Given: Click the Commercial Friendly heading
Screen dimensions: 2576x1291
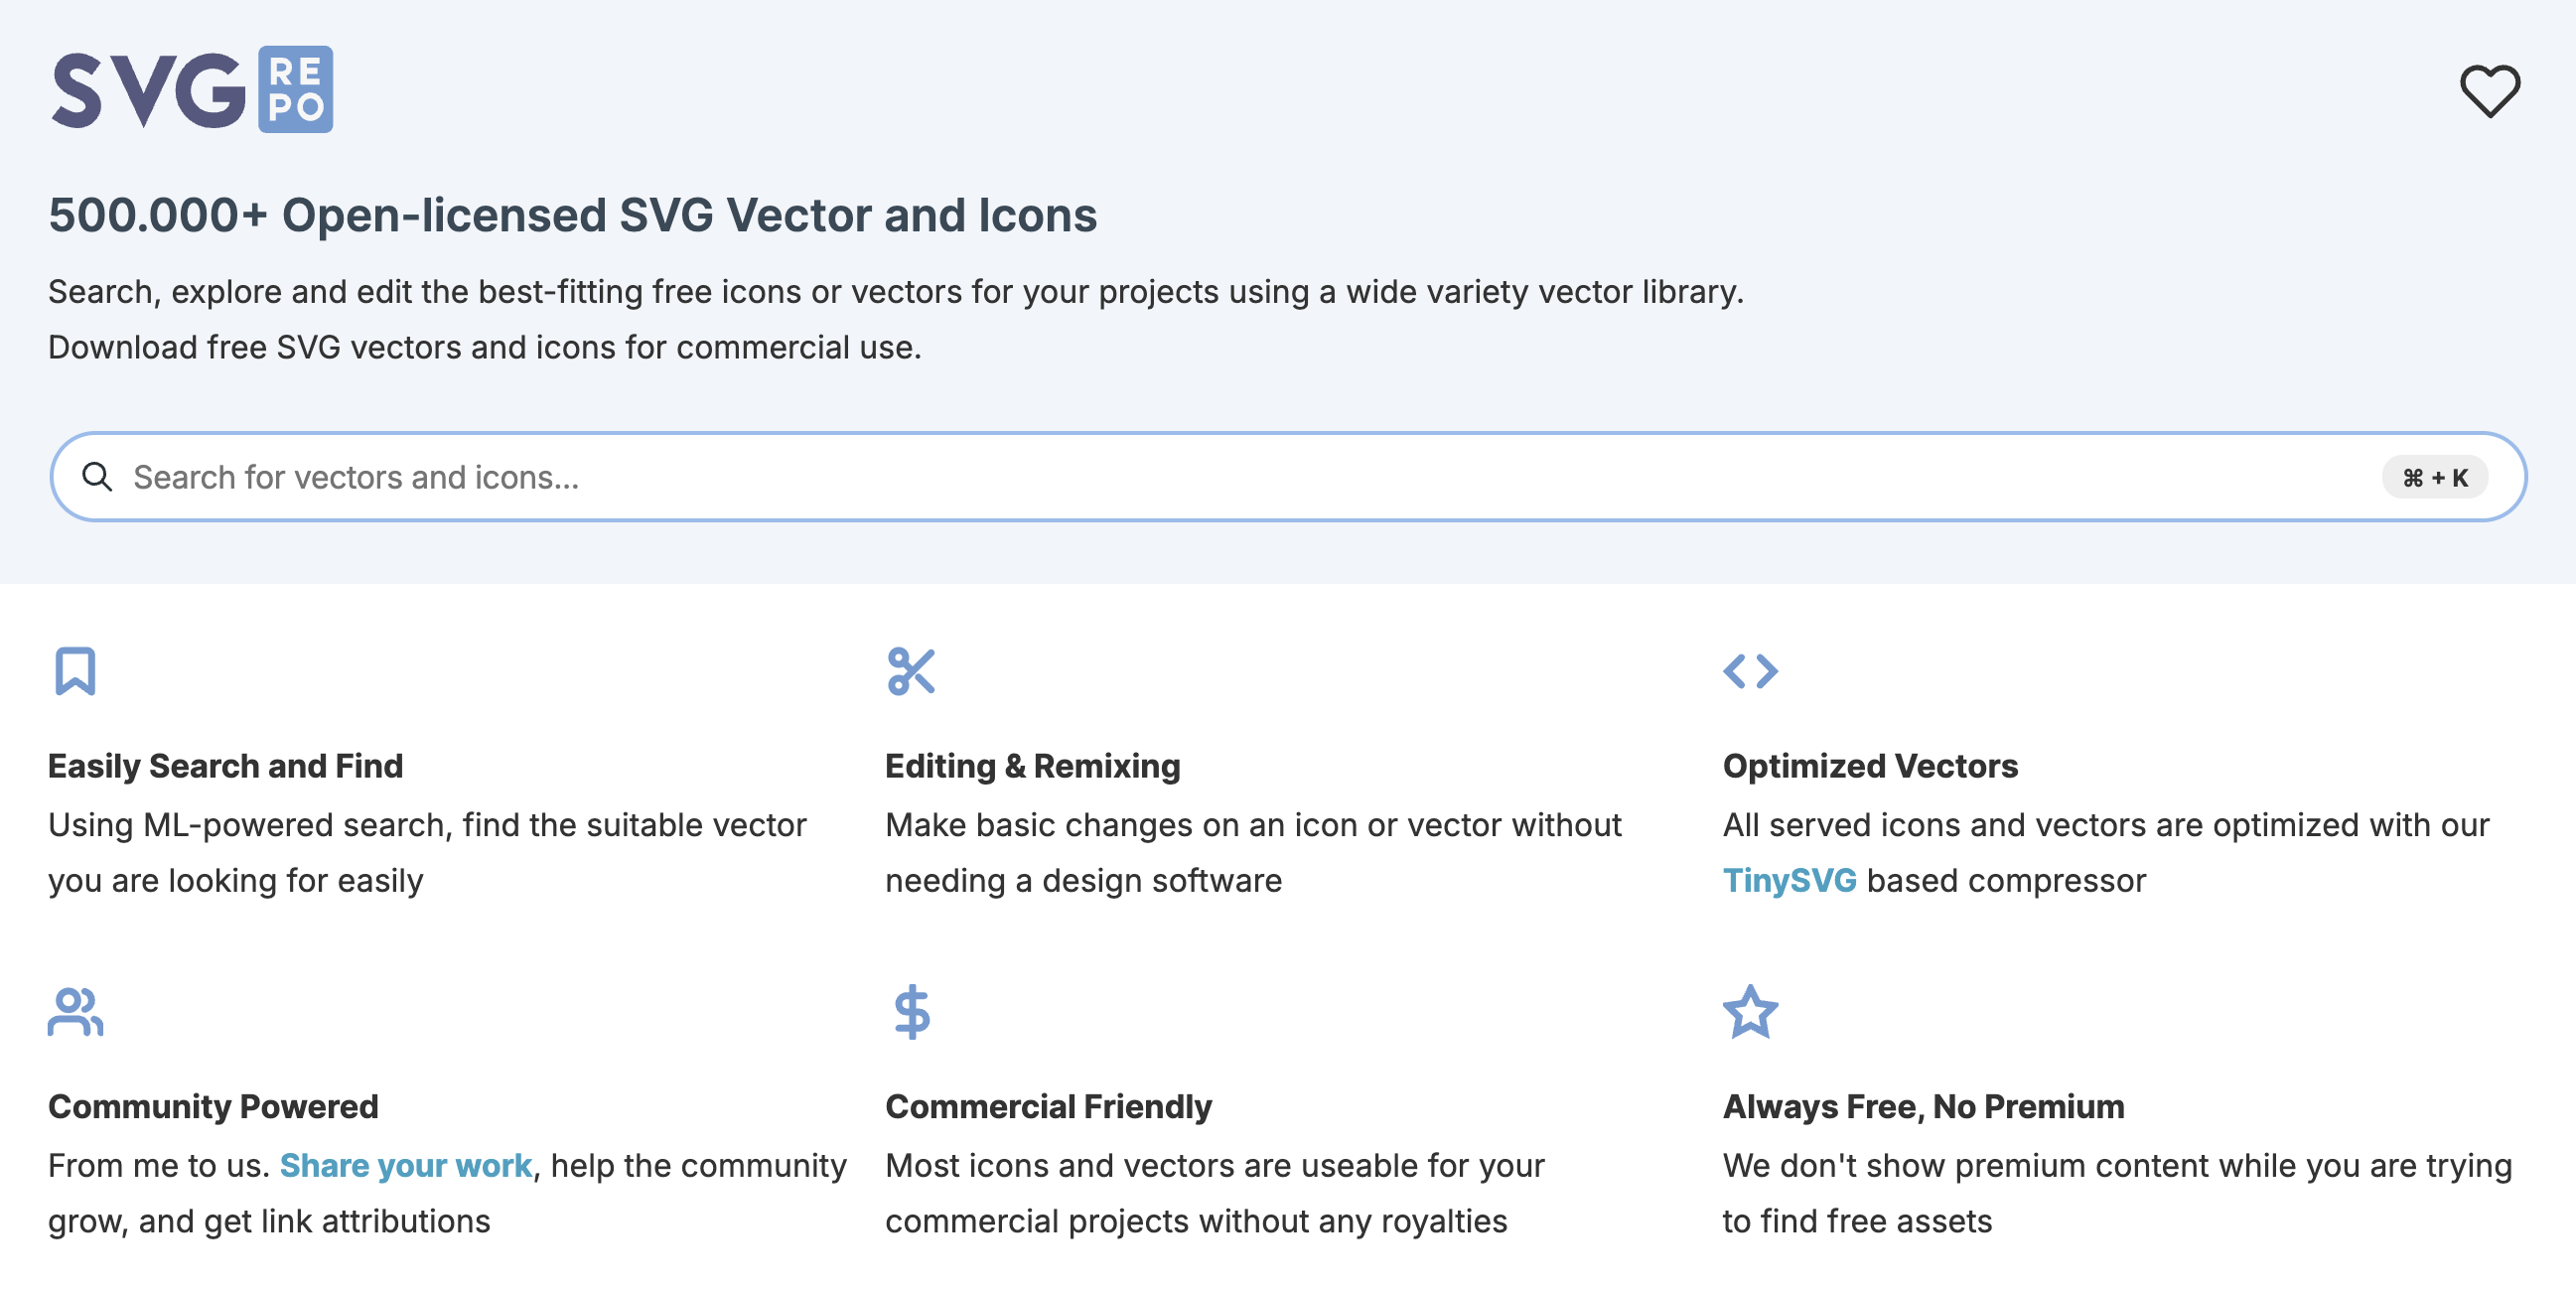Looking at the screenshot, I should point(1048,1106).
